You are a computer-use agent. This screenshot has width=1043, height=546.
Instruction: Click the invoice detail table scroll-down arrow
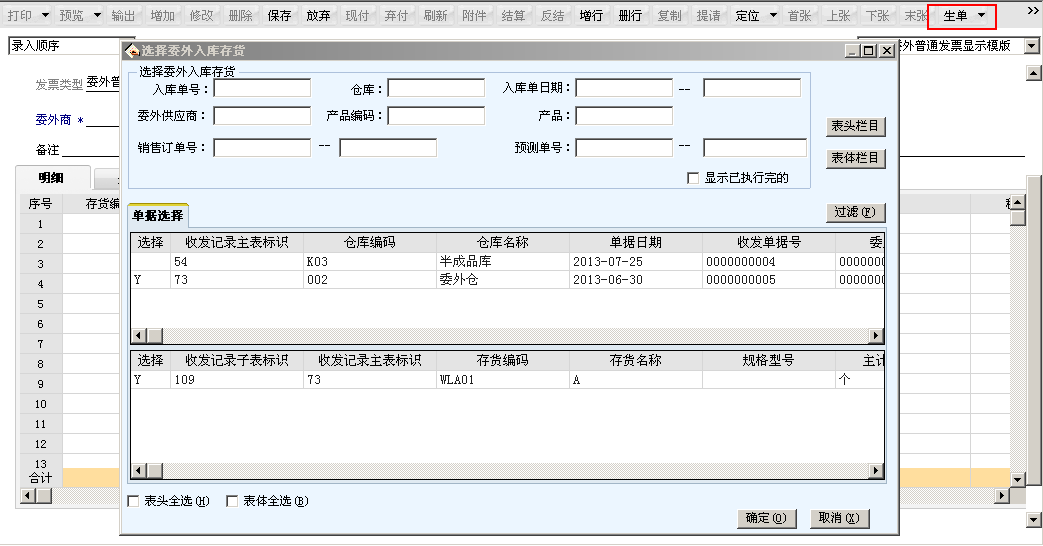coord(1017,479)
